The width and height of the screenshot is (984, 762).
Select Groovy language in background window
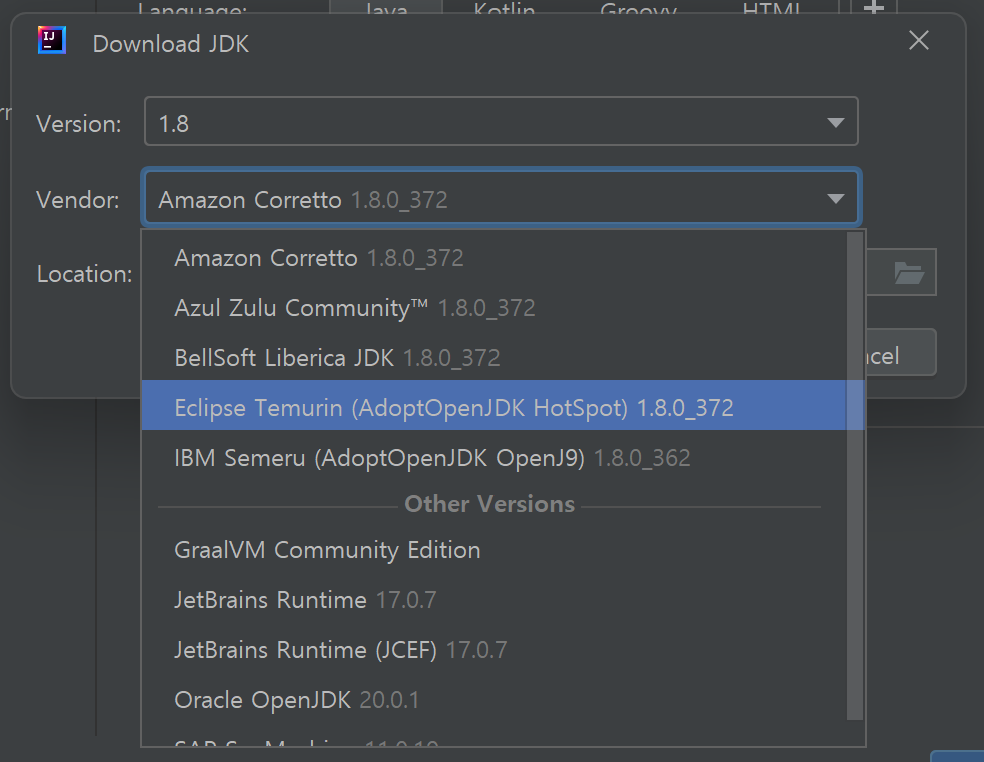pos(638,8)
